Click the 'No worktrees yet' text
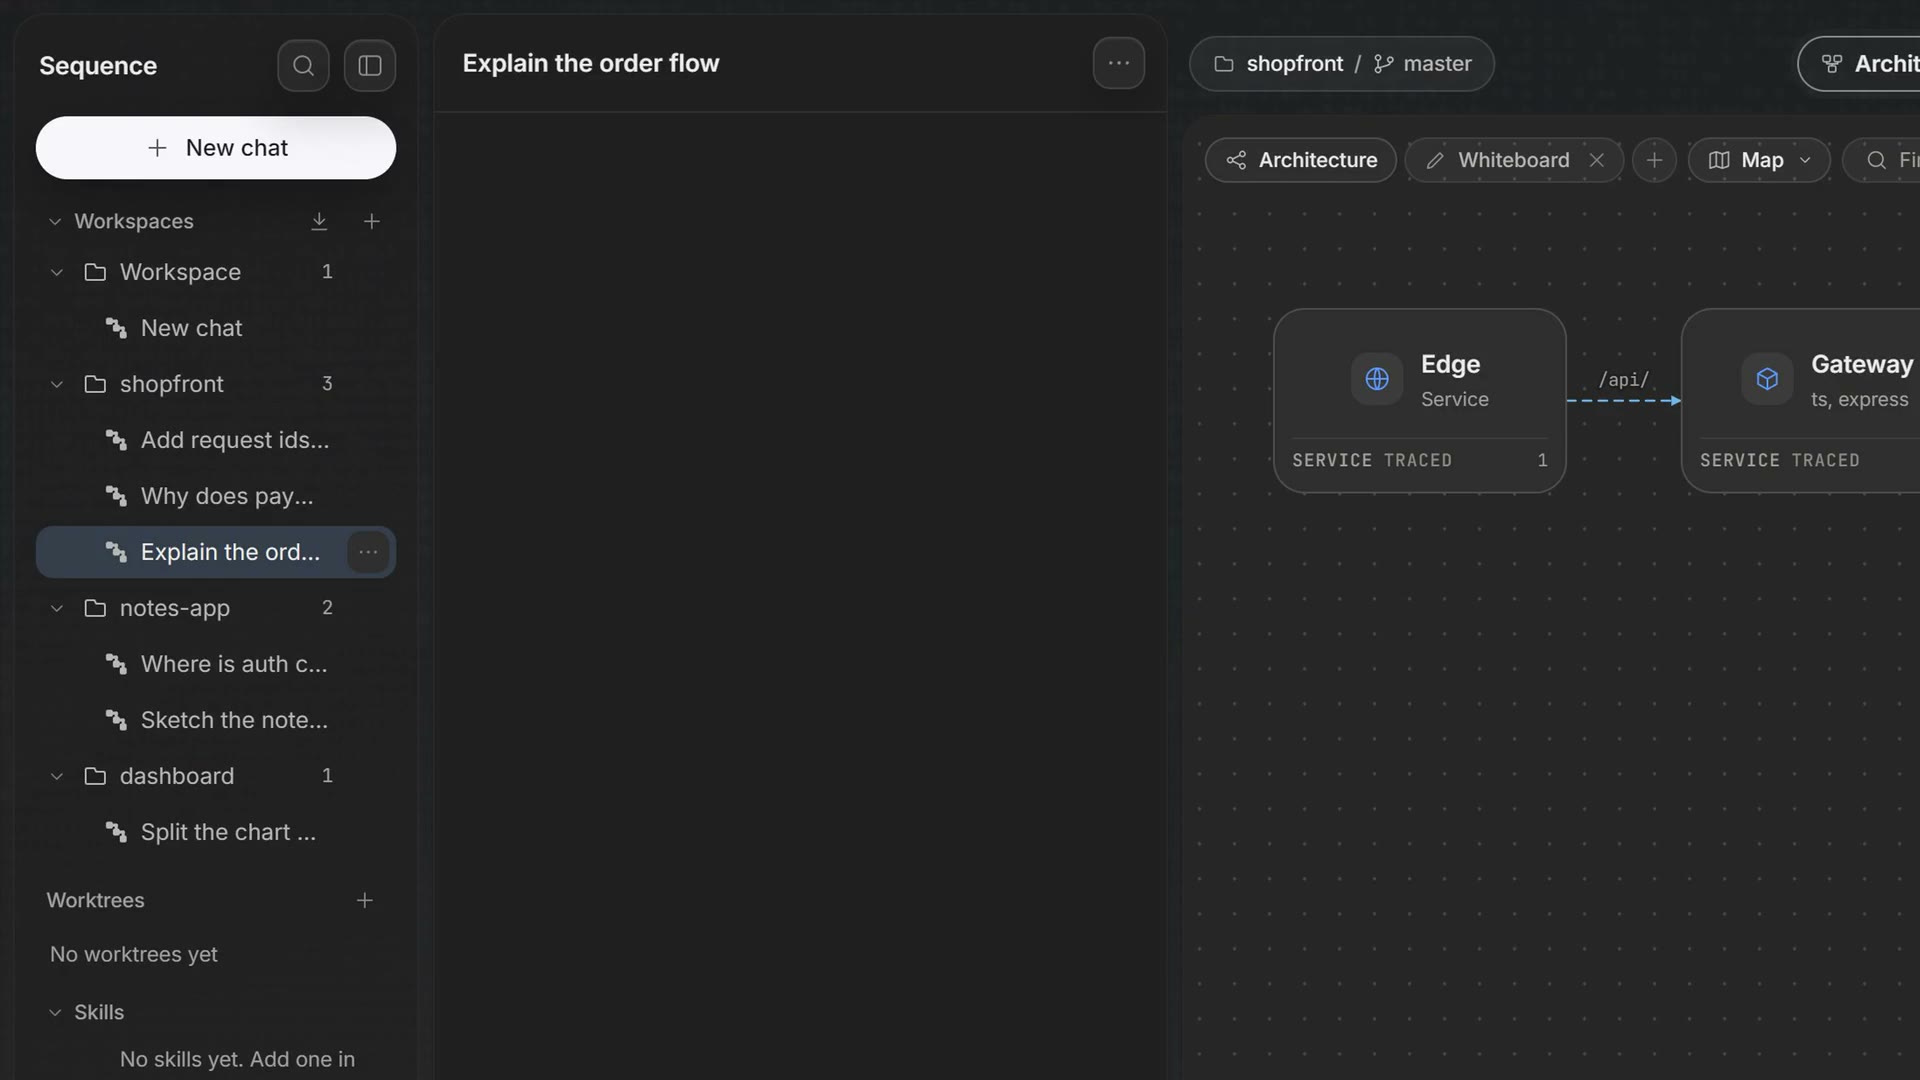This screenshot has width=1920, height=1080. tap(134, 954)
